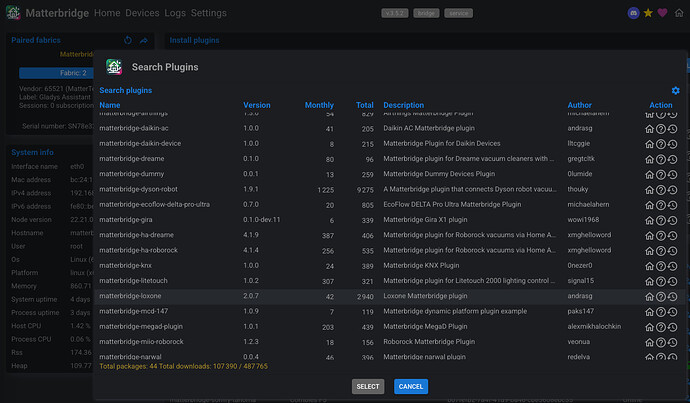Click version history icon for matterbridge-mcd-147

(x=672, y=312)
